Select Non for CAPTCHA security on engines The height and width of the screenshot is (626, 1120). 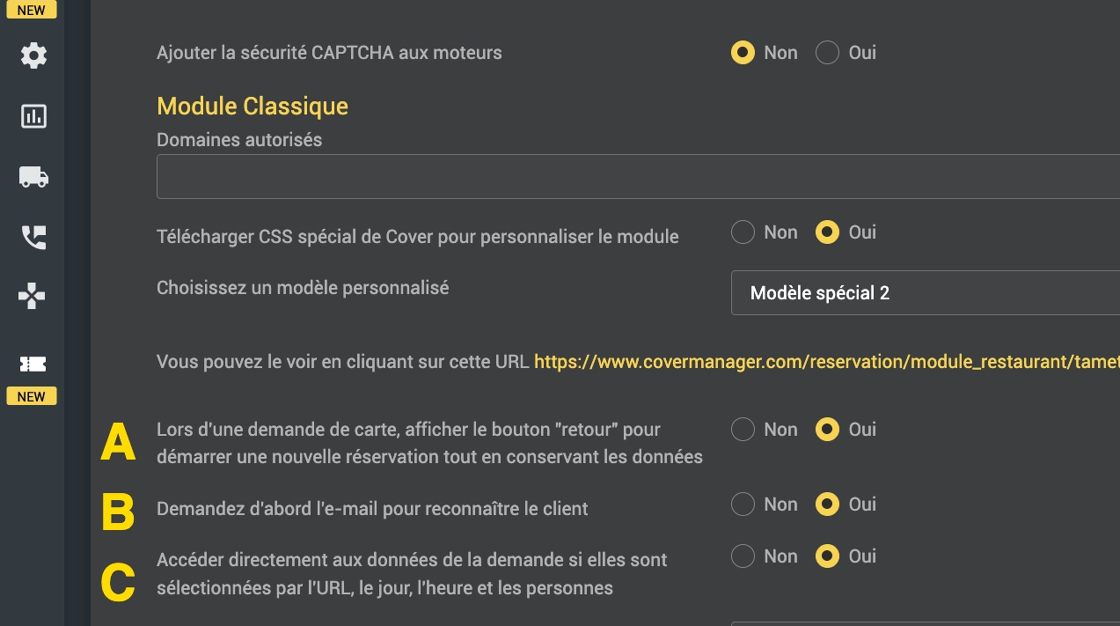(x=743, y=52)
